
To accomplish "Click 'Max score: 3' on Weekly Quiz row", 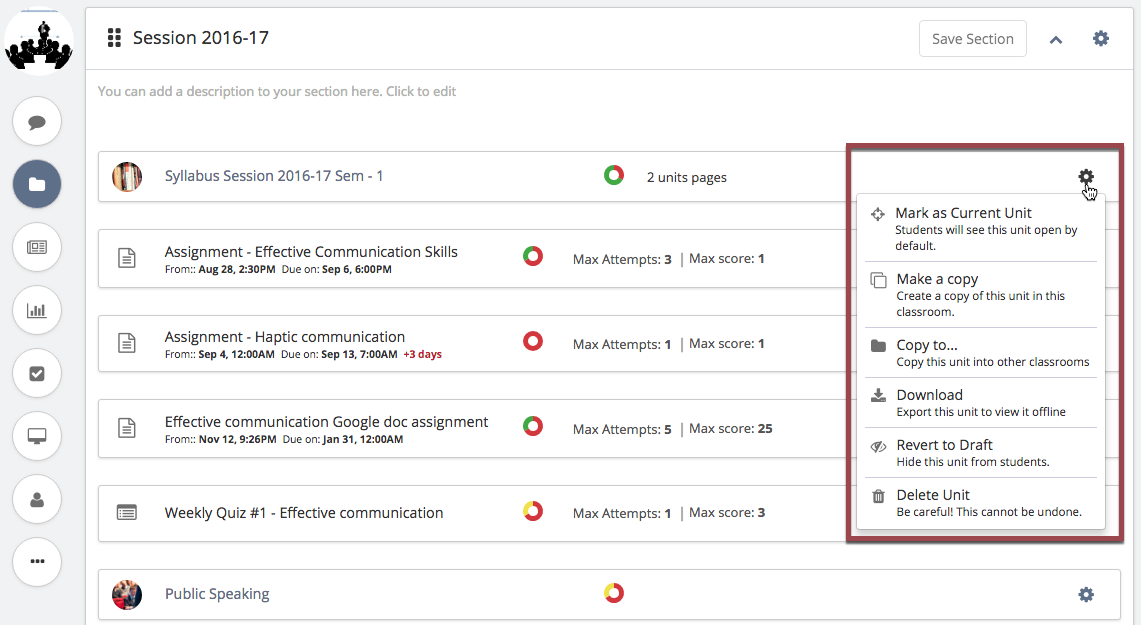I will (x=727, y=513).
